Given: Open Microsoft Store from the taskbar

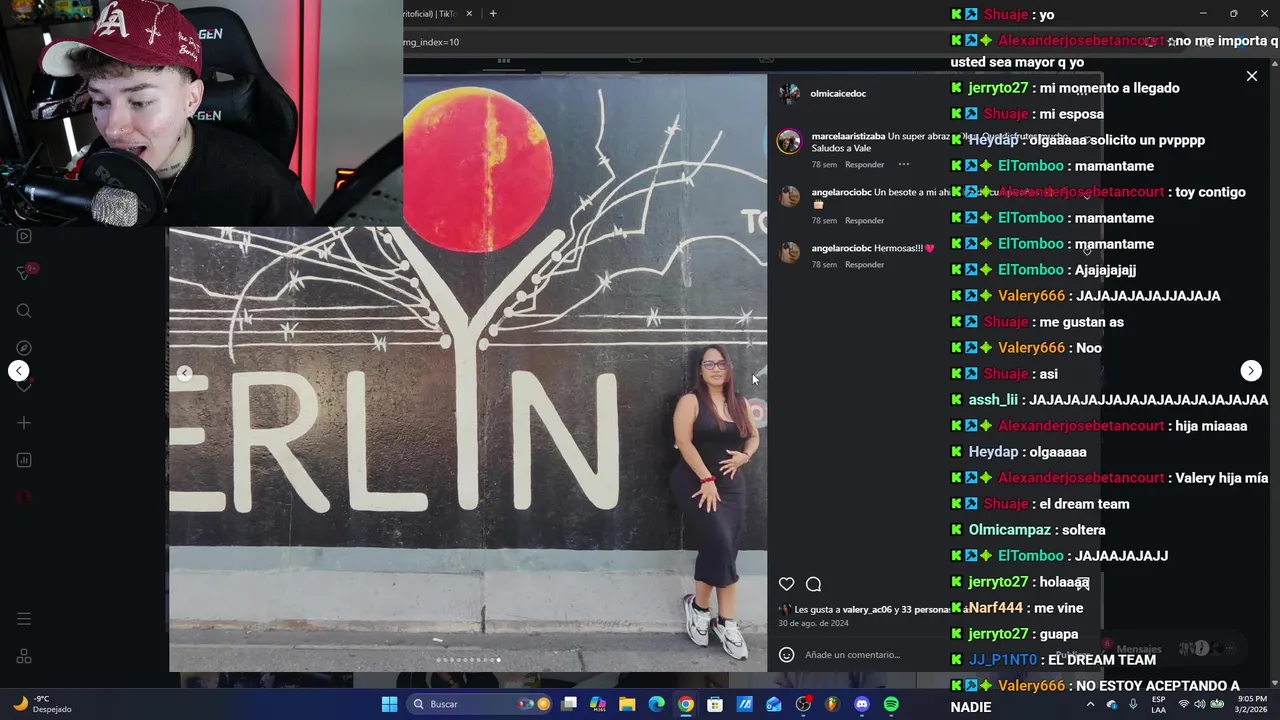Looking at the screenshot, I should point(715,704).
